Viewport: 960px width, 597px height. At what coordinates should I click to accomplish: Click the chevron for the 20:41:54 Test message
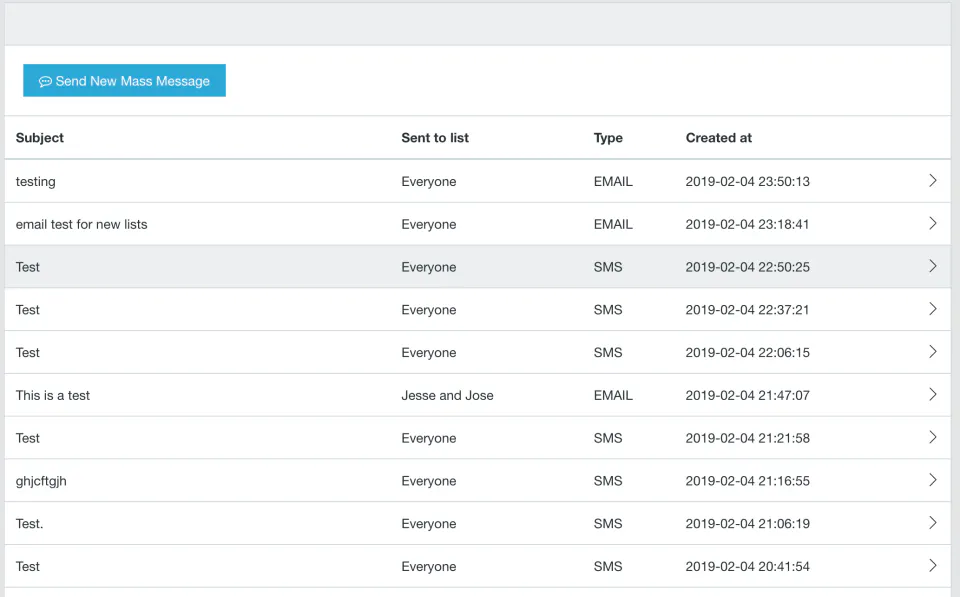932,566
